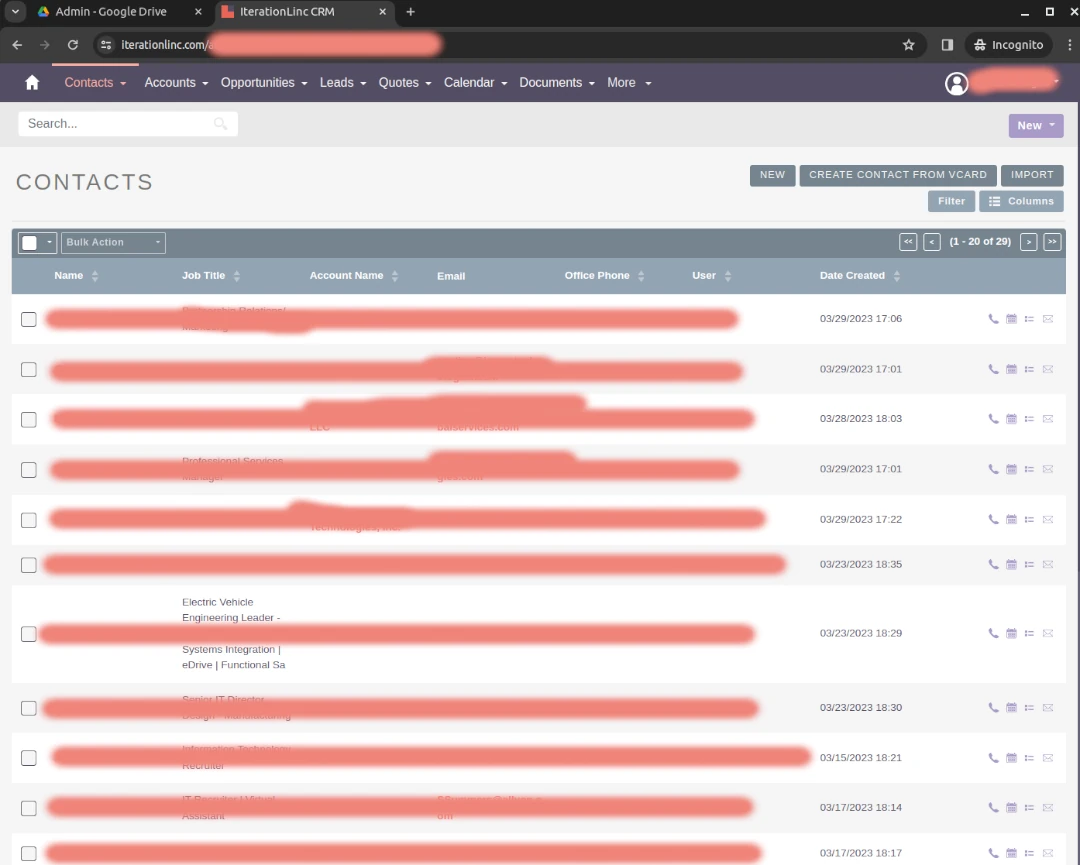Open the Calendar module menu

tap(475, 83)
